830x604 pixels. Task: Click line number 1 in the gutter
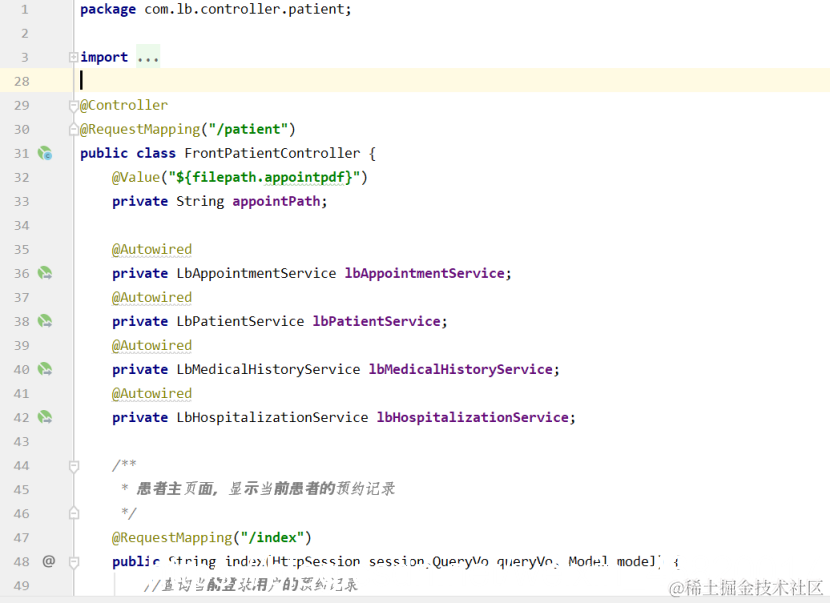(x=24, y=10)
